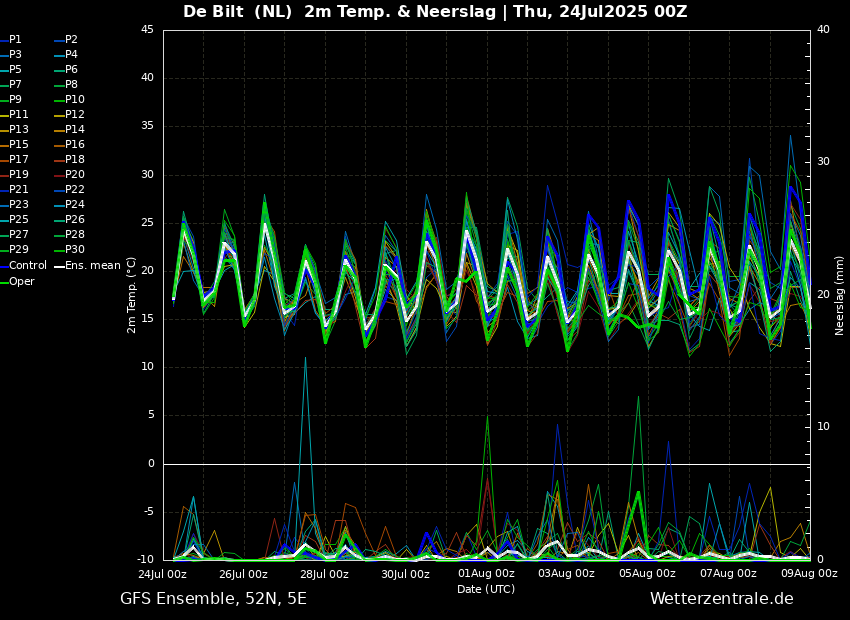This screenshot has width=850, height=620.
Task: Click the 09Aug 00z date tick
Action: tap(809, 574)
